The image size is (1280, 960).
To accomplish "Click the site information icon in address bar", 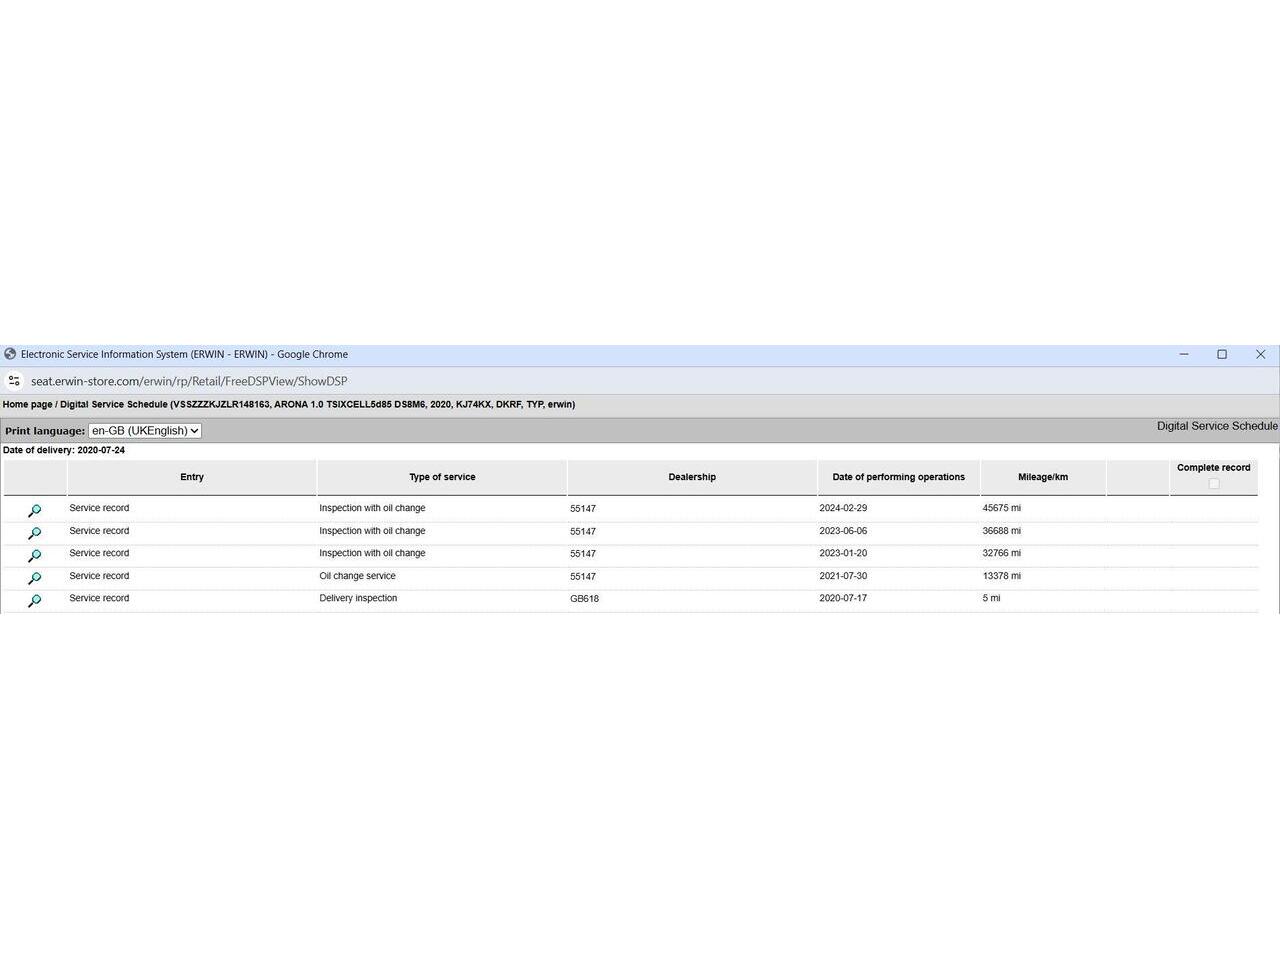I will point(14,381).
